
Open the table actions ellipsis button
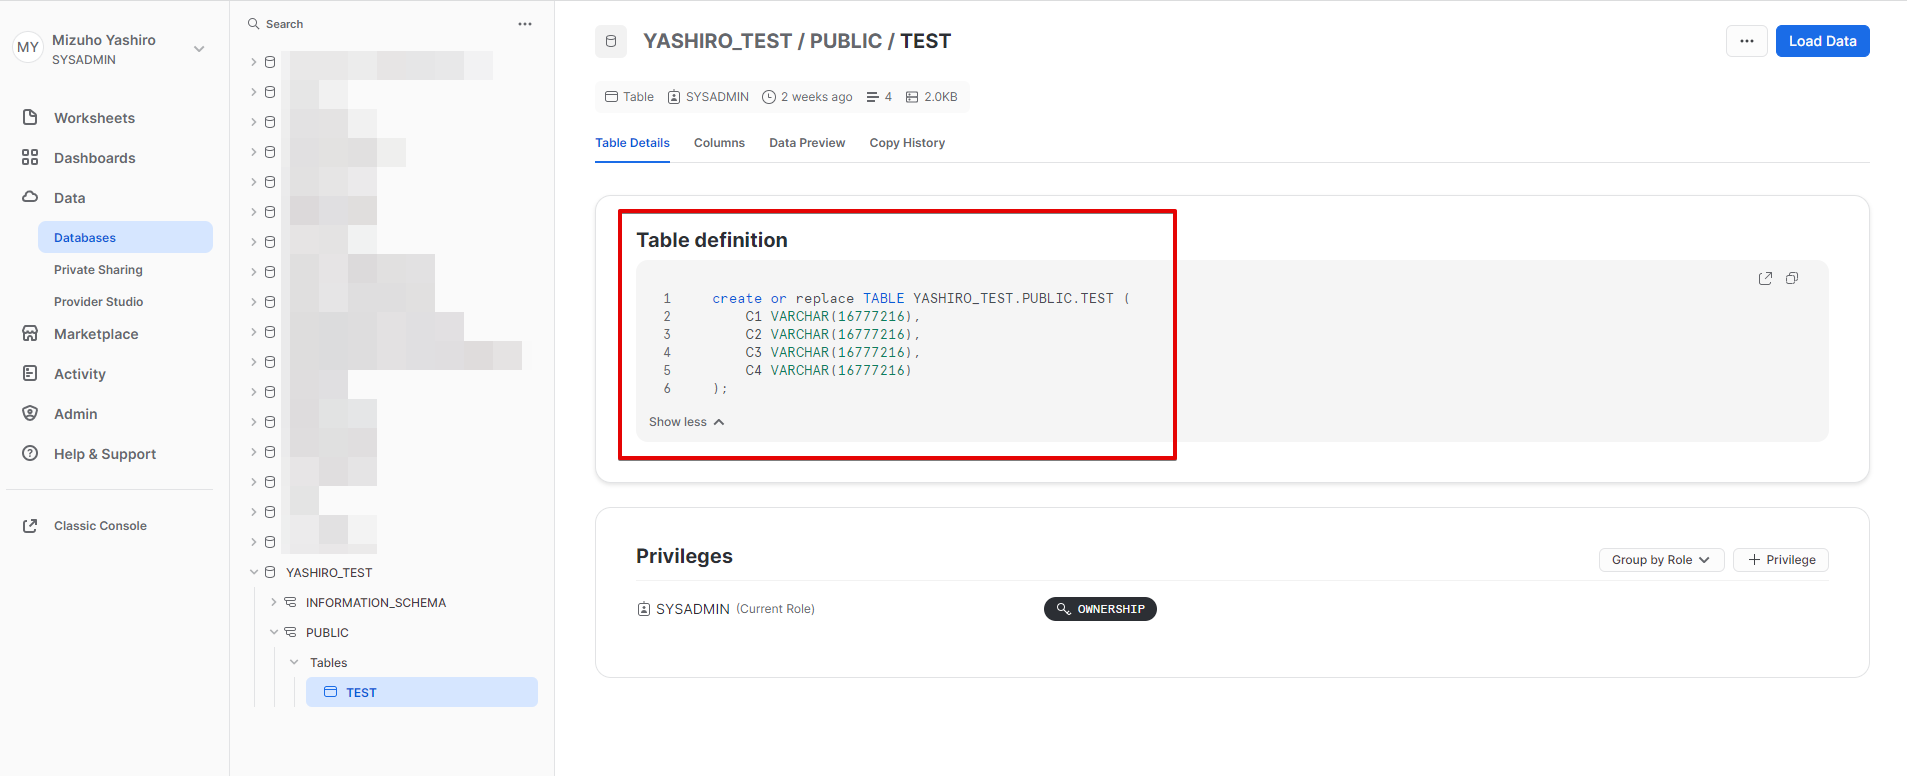pos(1746,41)
